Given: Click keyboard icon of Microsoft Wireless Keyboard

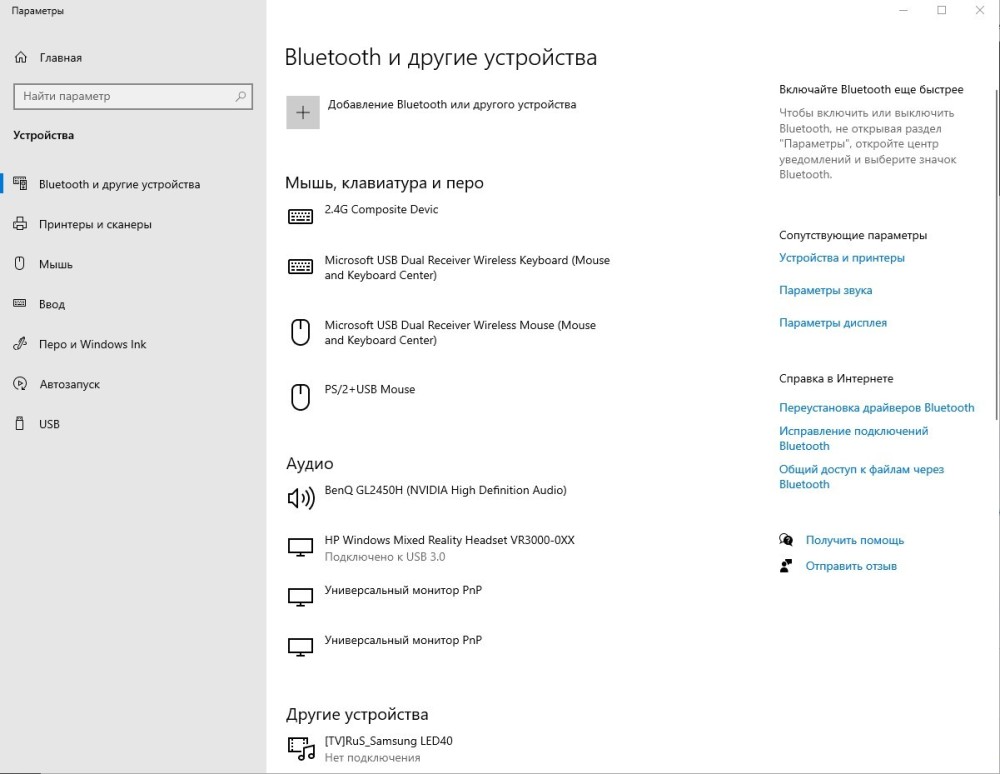Looking at the screenshot, I should [300, 267].
